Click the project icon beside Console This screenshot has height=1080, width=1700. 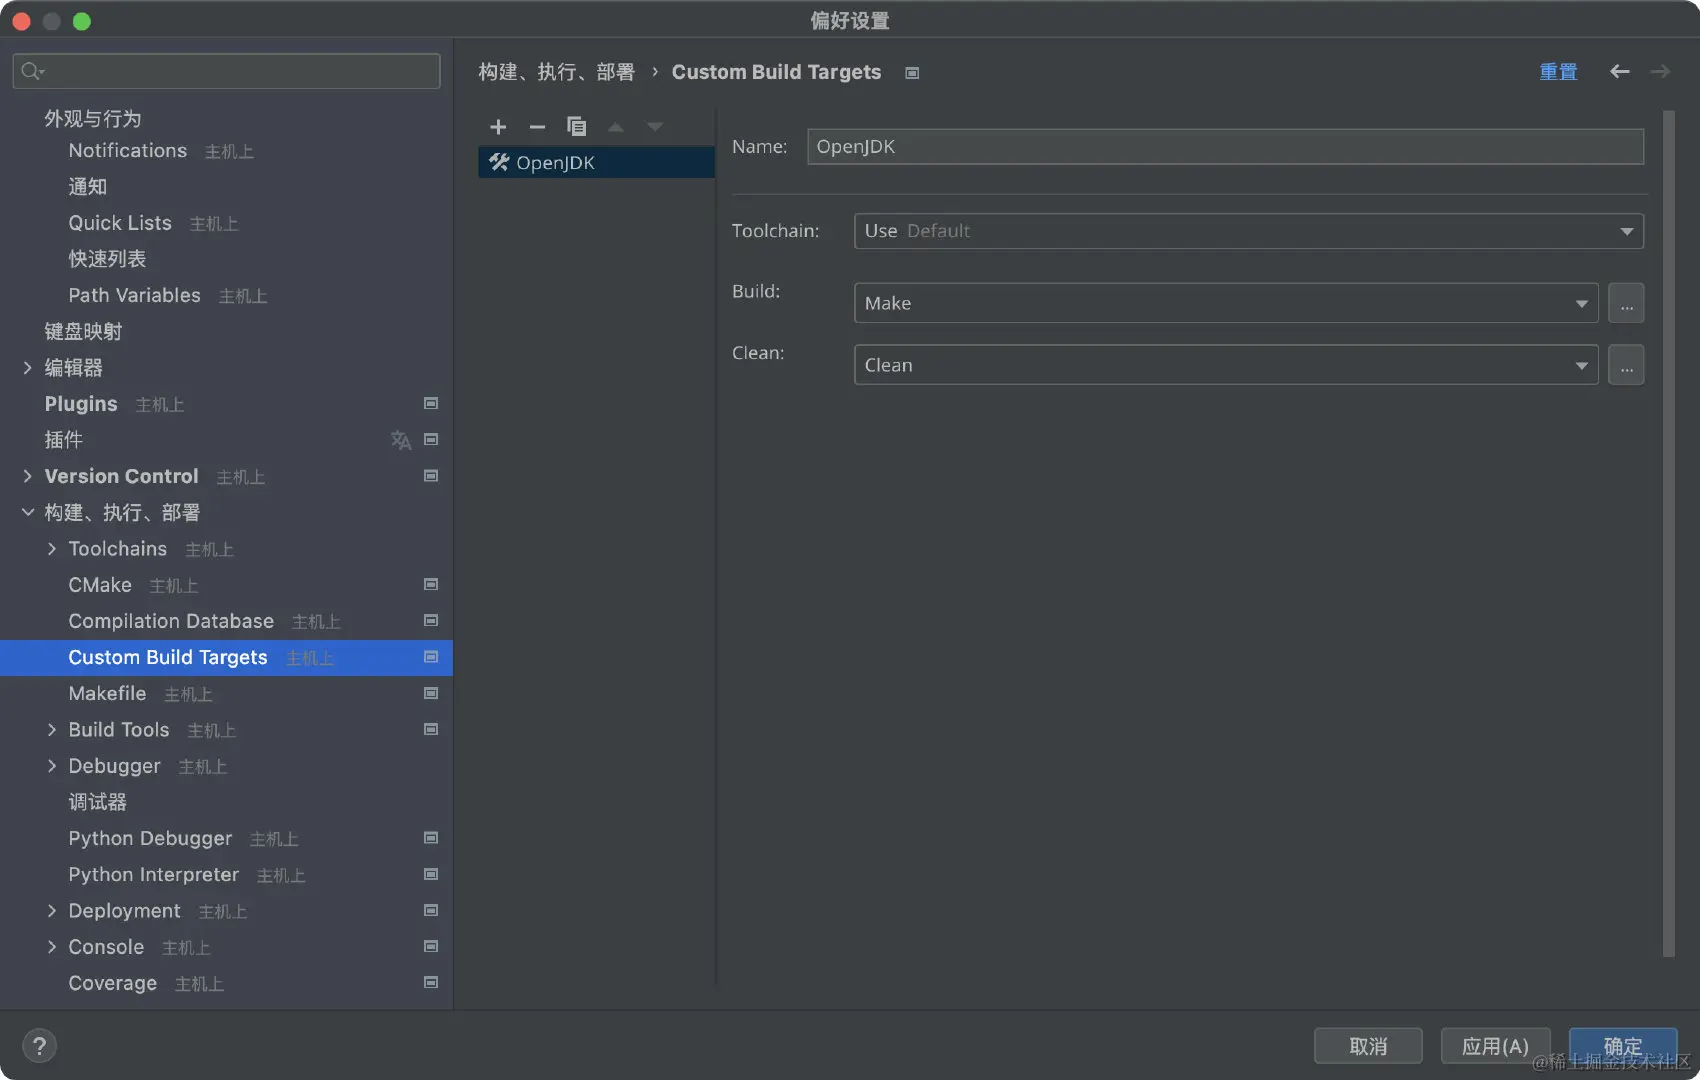(x=431, y=947)
